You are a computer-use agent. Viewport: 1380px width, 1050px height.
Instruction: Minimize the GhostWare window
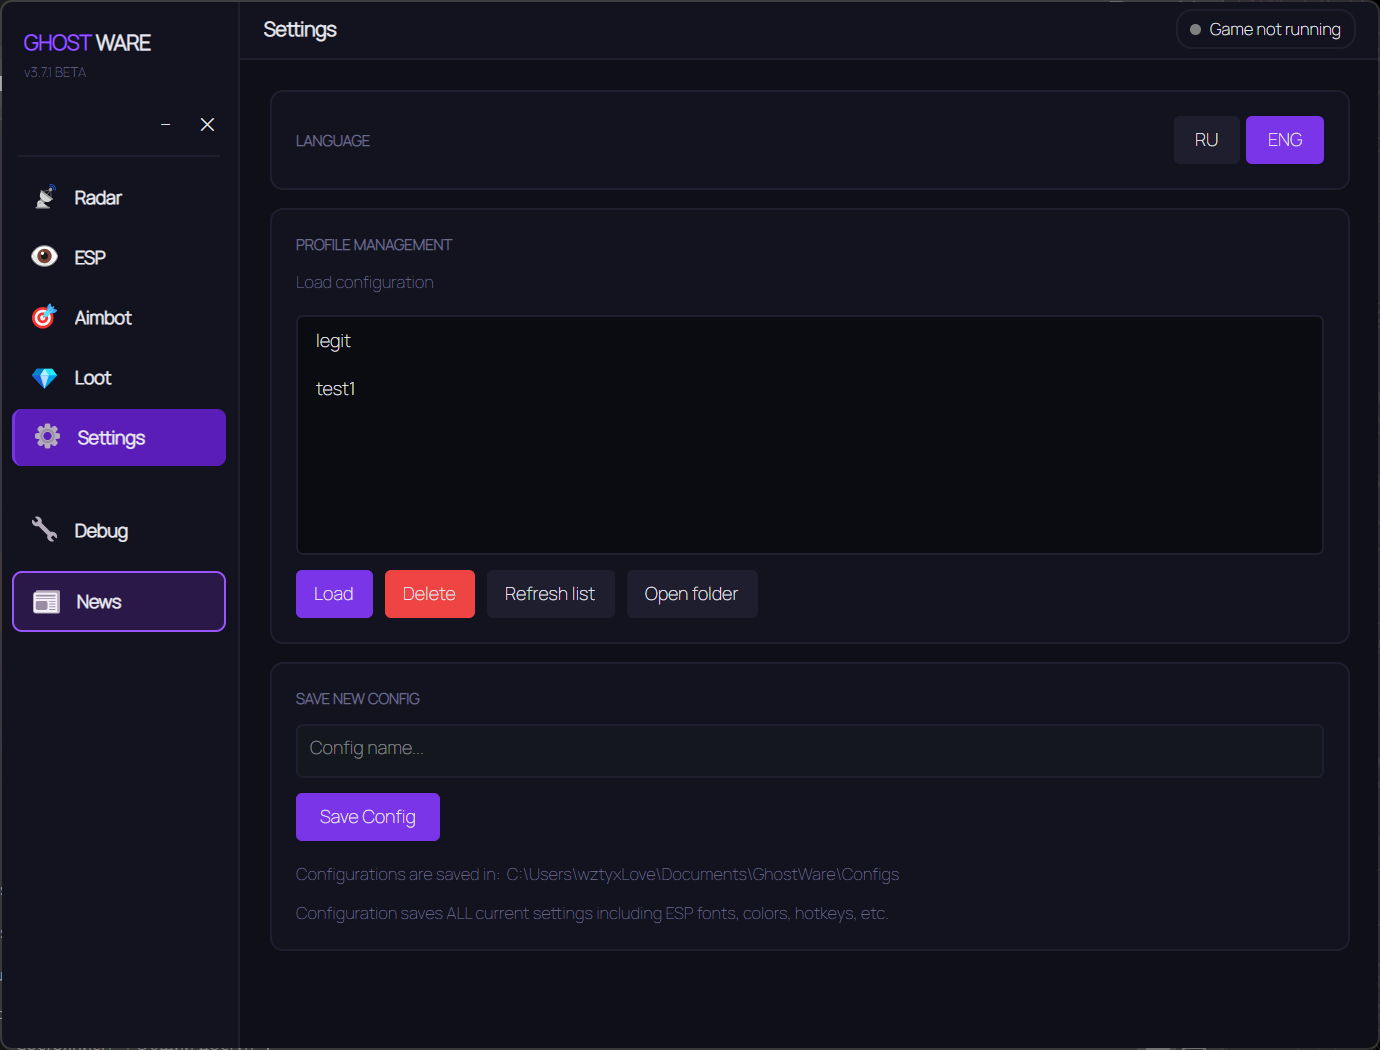pos(166,125)
